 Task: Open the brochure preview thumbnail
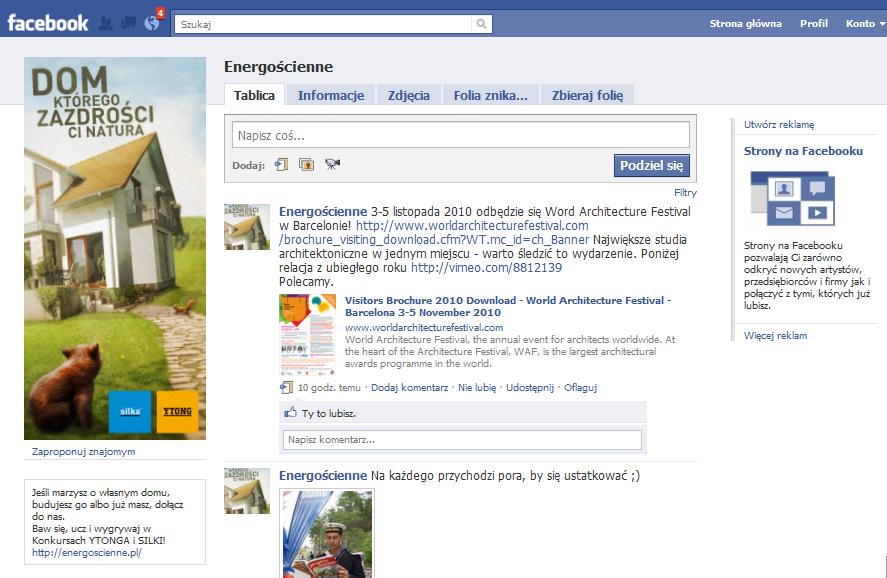pyautogui.click(x=308, y=335)
